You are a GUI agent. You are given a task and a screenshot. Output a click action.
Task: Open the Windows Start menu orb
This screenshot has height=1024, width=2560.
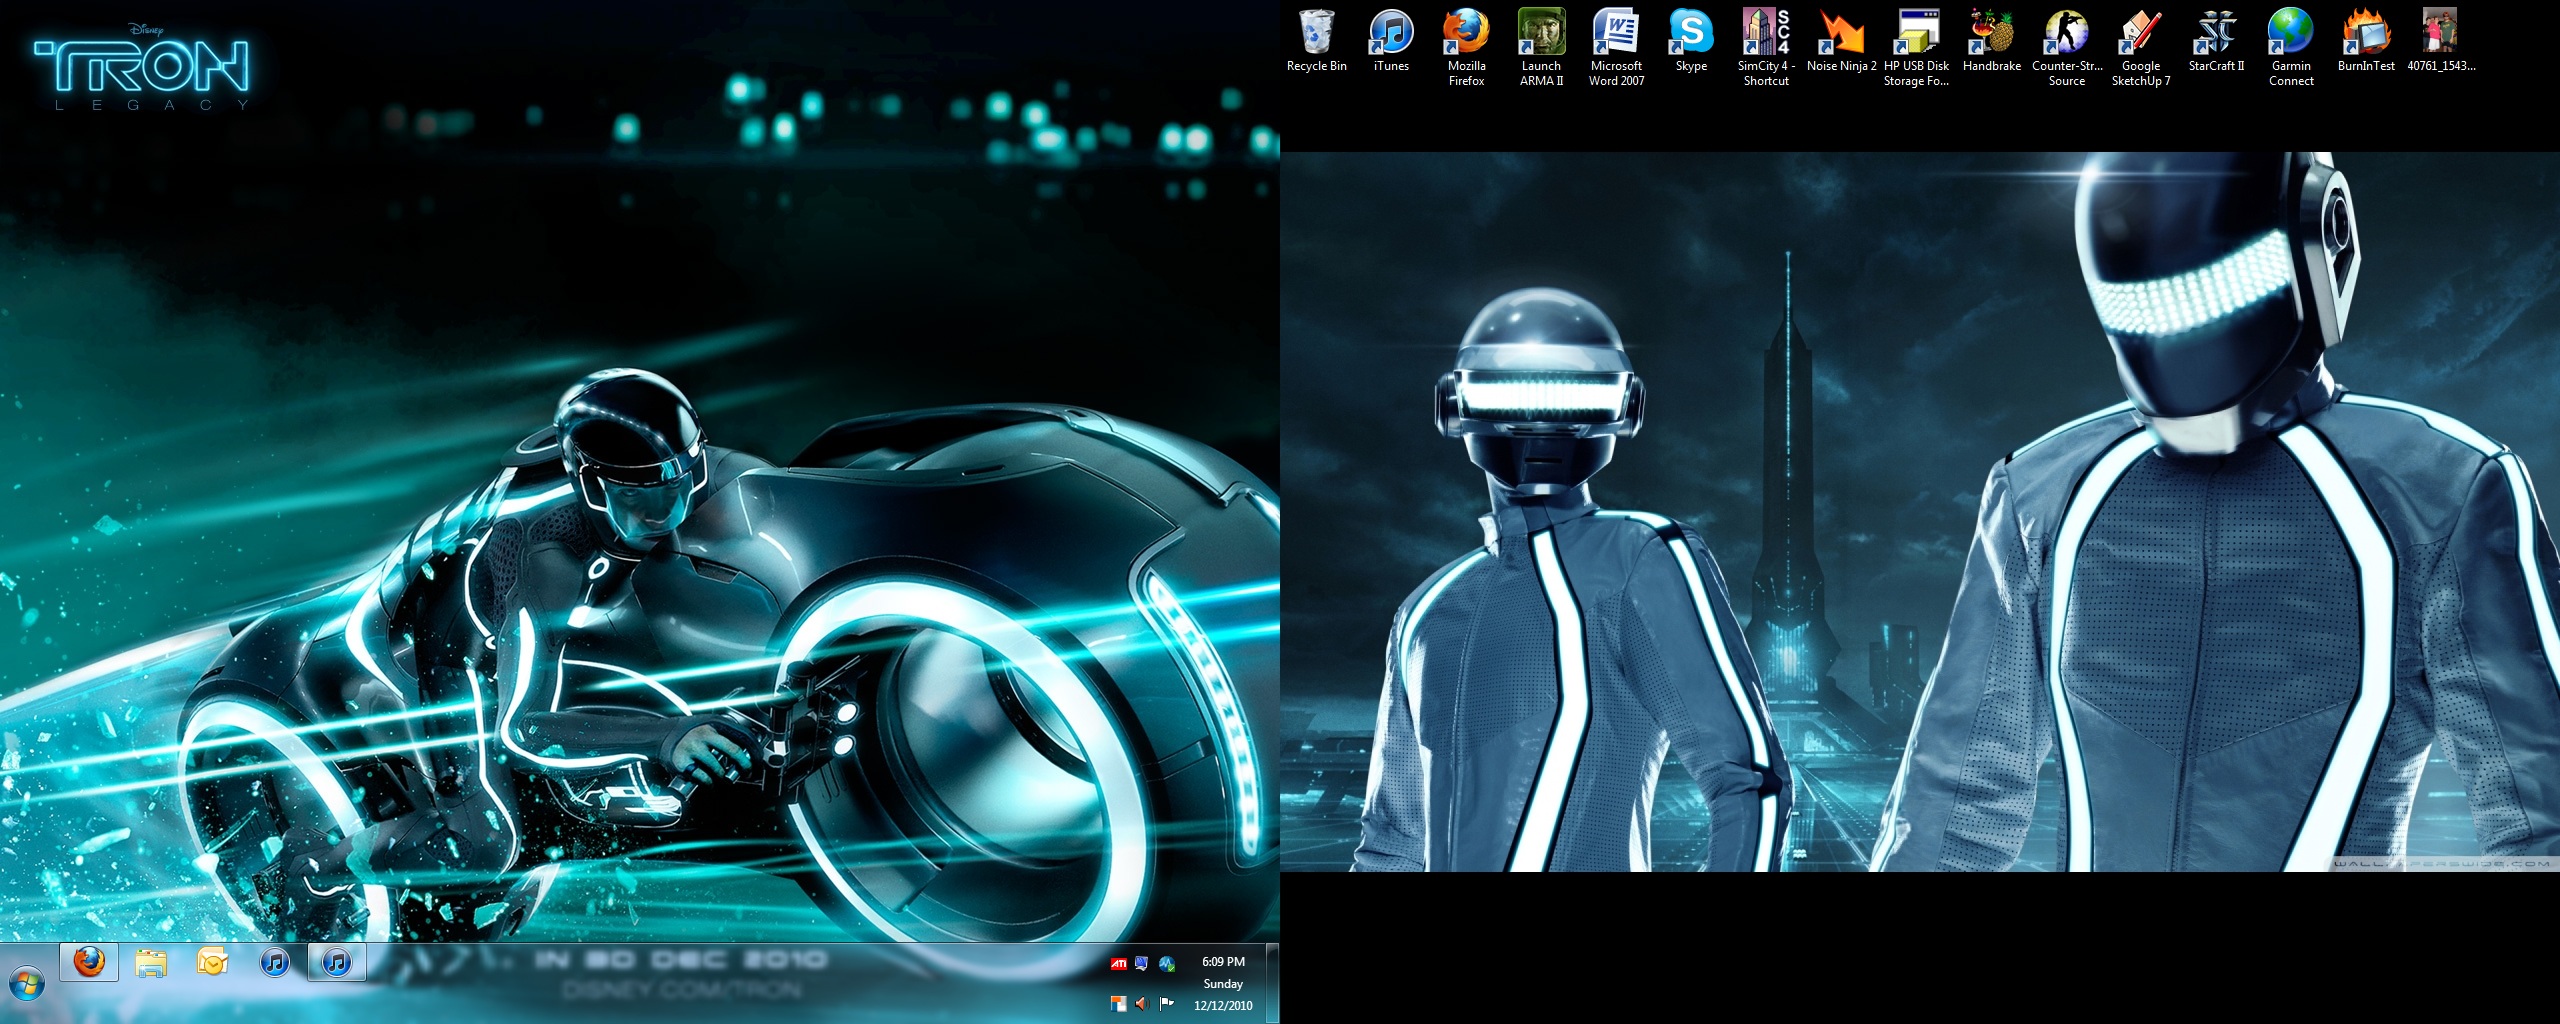pos(27,984)
